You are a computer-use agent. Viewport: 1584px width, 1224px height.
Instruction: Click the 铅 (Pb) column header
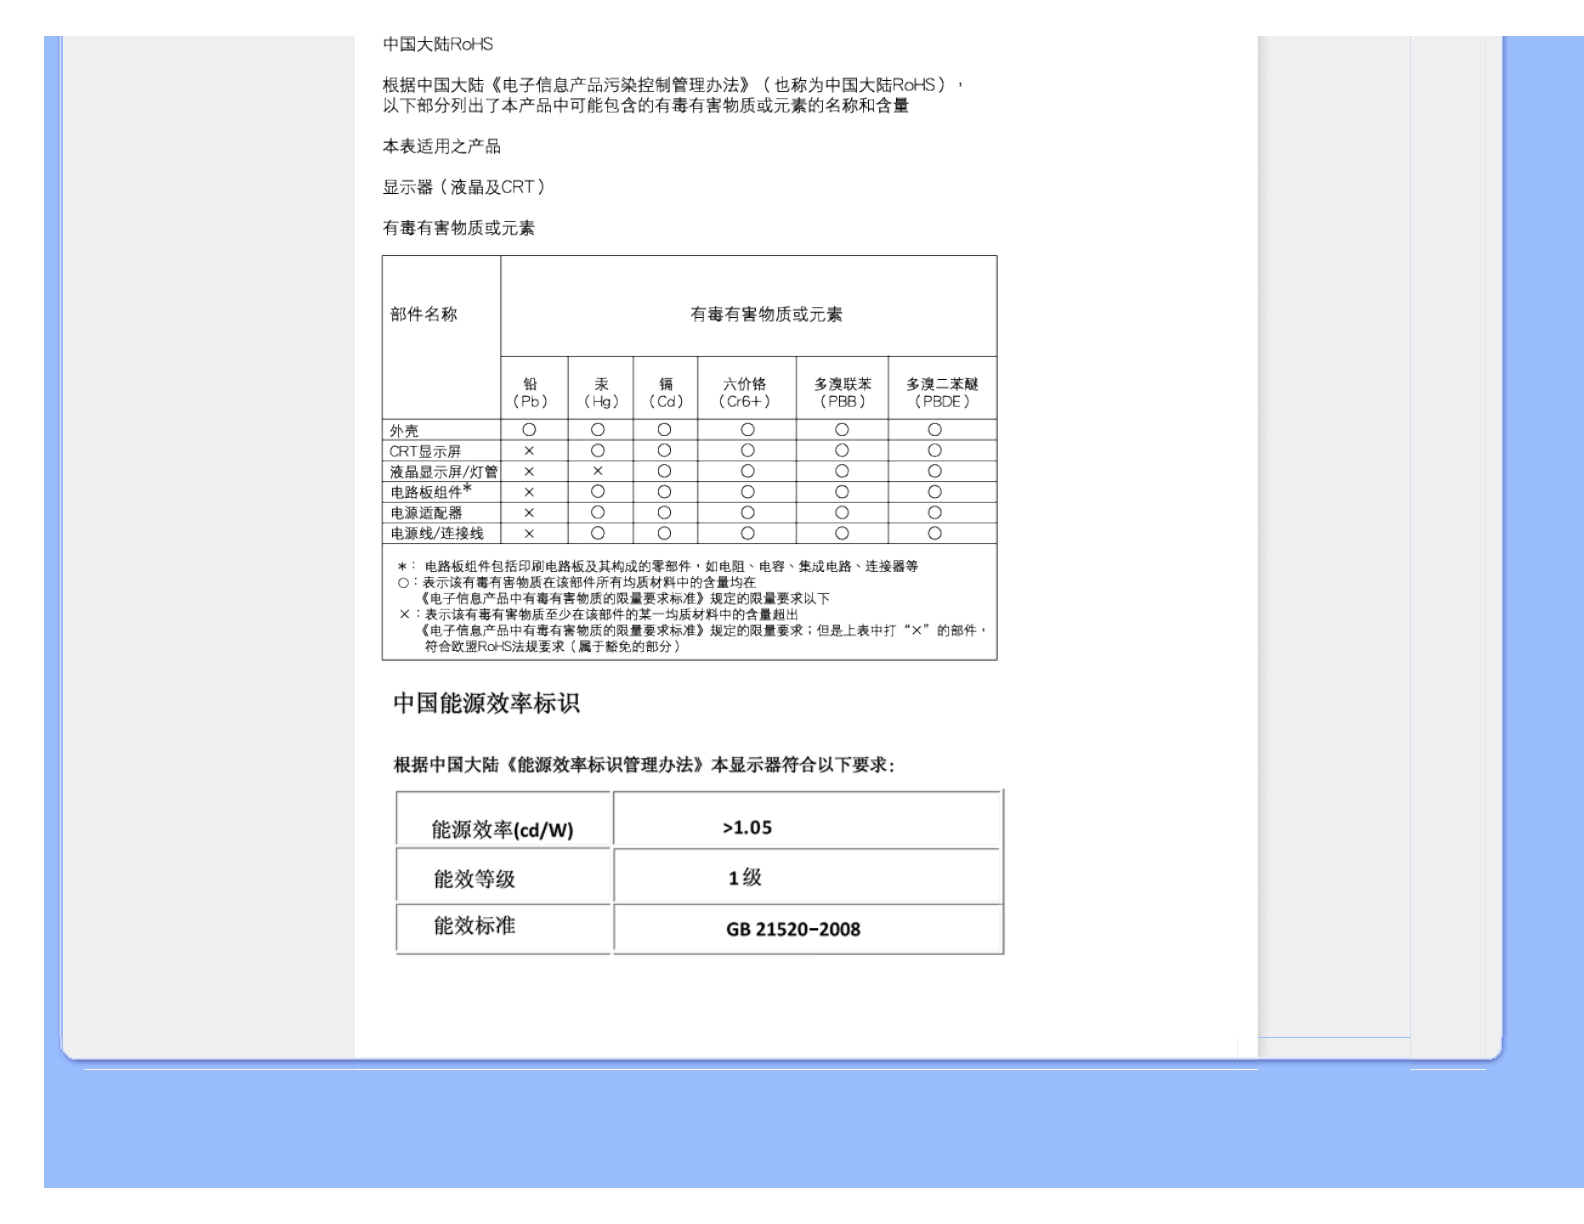530,393
